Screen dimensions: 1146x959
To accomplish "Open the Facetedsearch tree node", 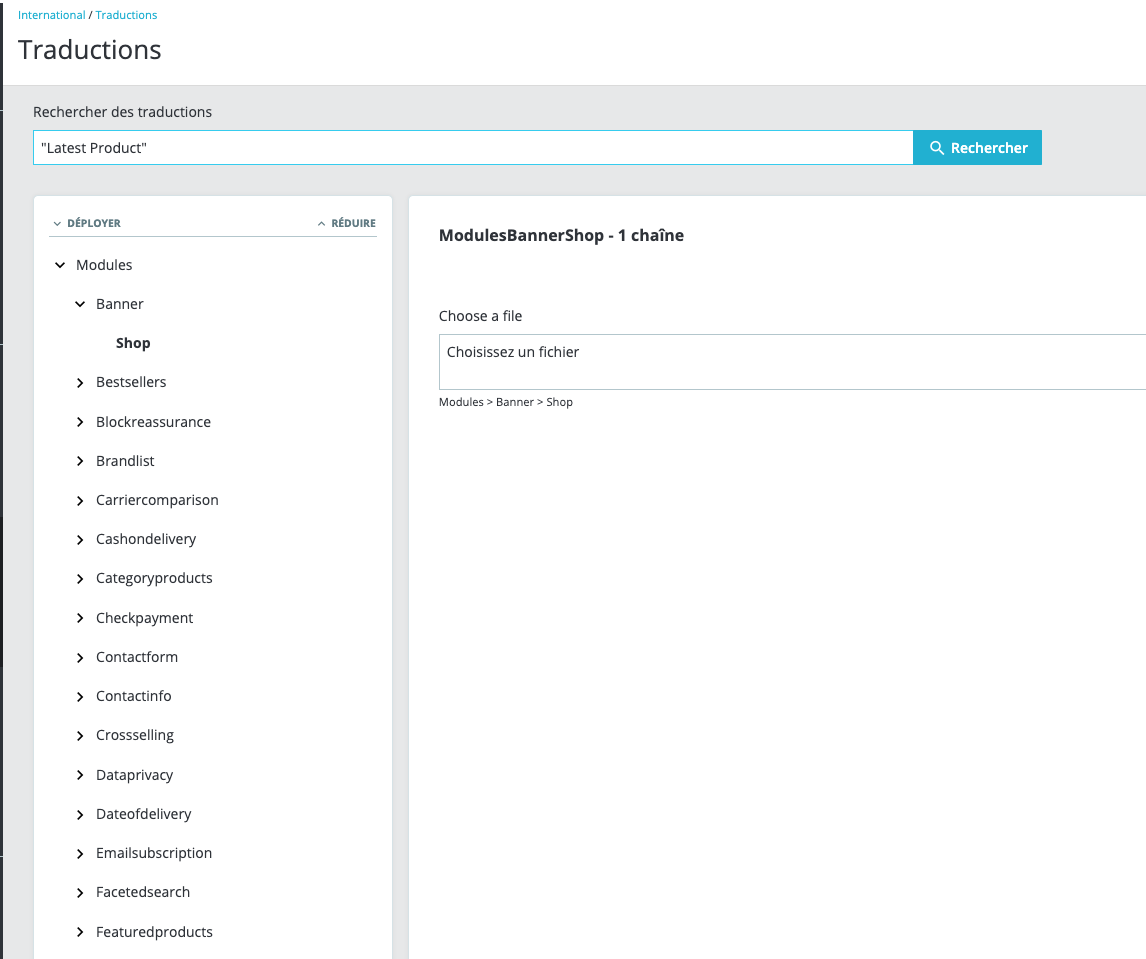I will tap(143, 892).
